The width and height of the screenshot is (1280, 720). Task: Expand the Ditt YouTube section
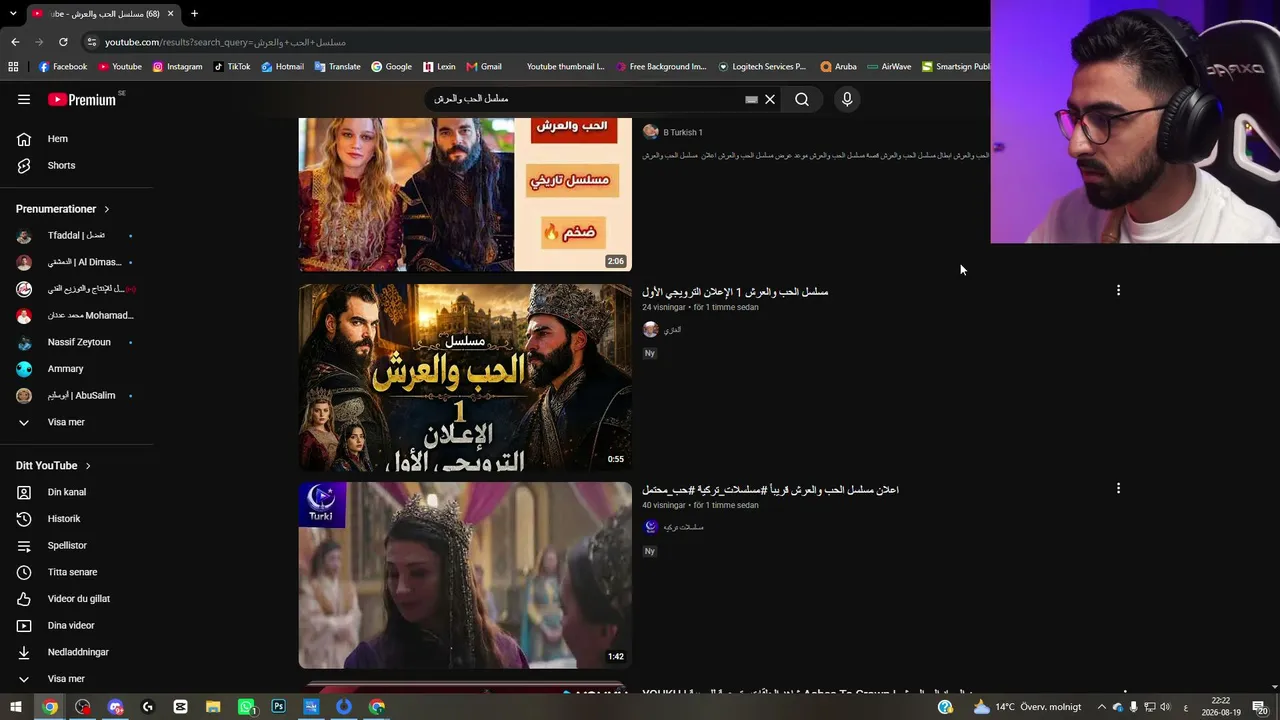(54, 466)
